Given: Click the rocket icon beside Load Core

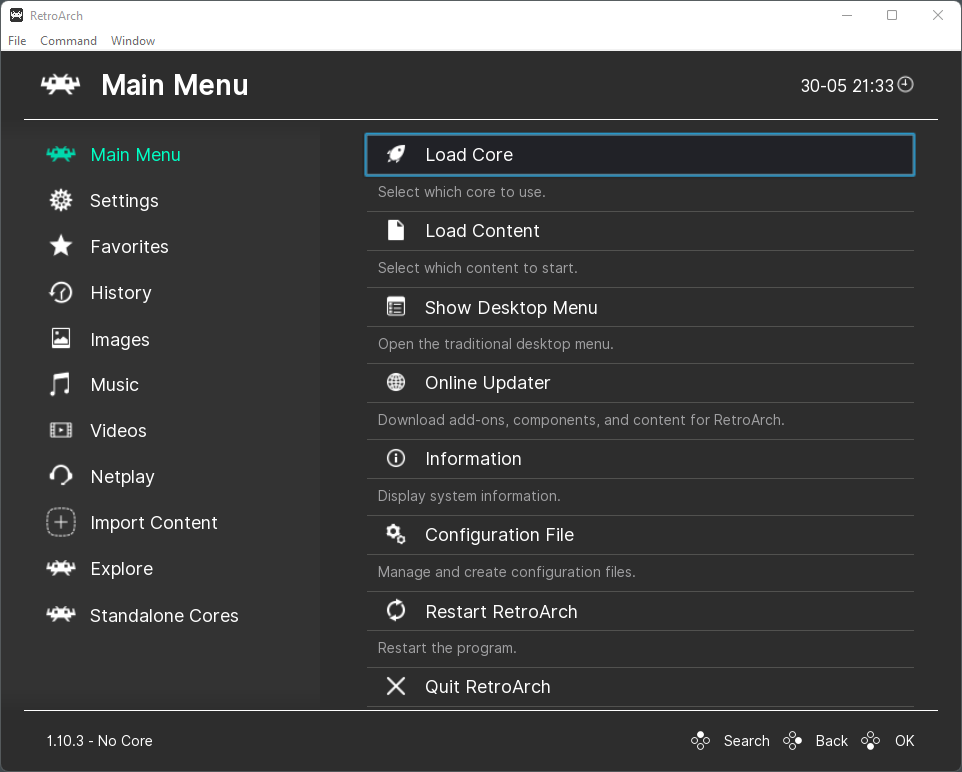Looking at the screenshot, I should coord(396,154).
